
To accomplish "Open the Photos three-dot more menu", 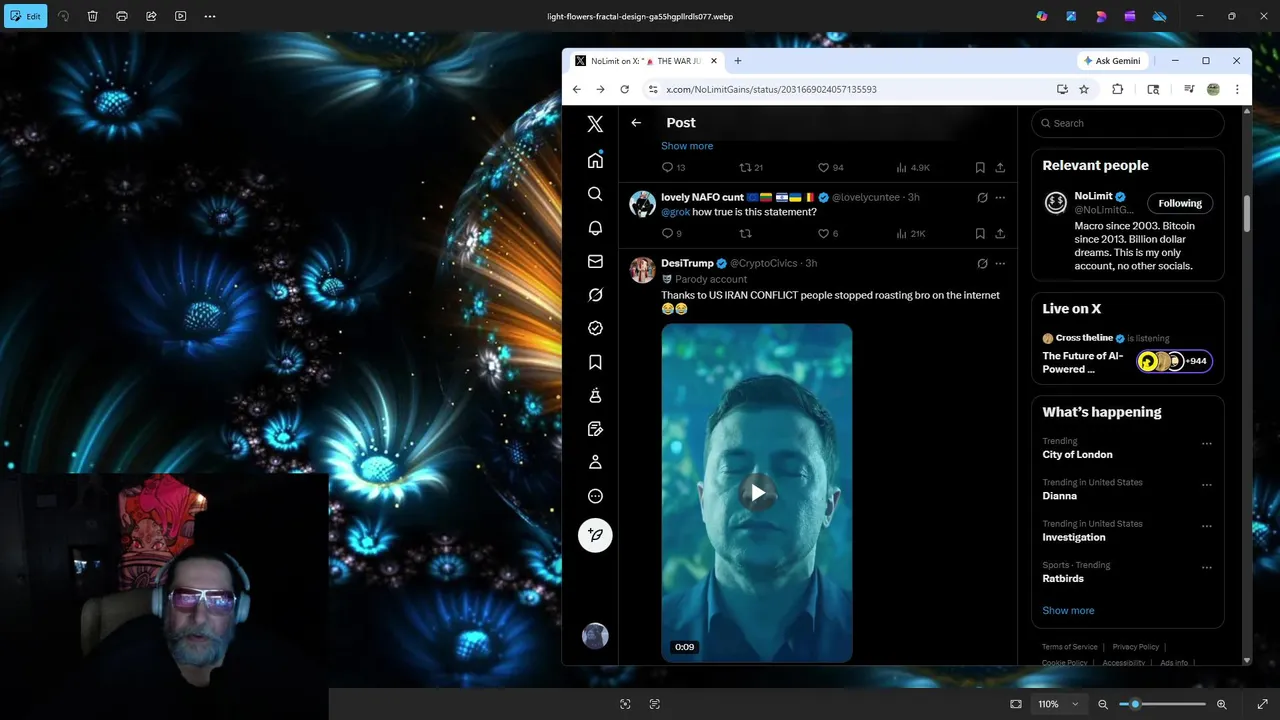I will 210,16.
